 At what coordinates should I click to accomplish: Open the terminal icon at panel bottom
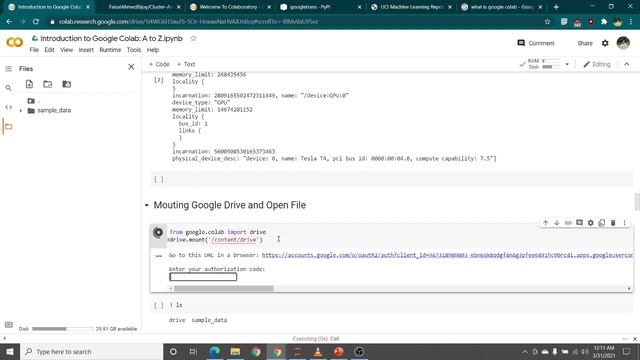pyautogui.click(x=8, y=325)
